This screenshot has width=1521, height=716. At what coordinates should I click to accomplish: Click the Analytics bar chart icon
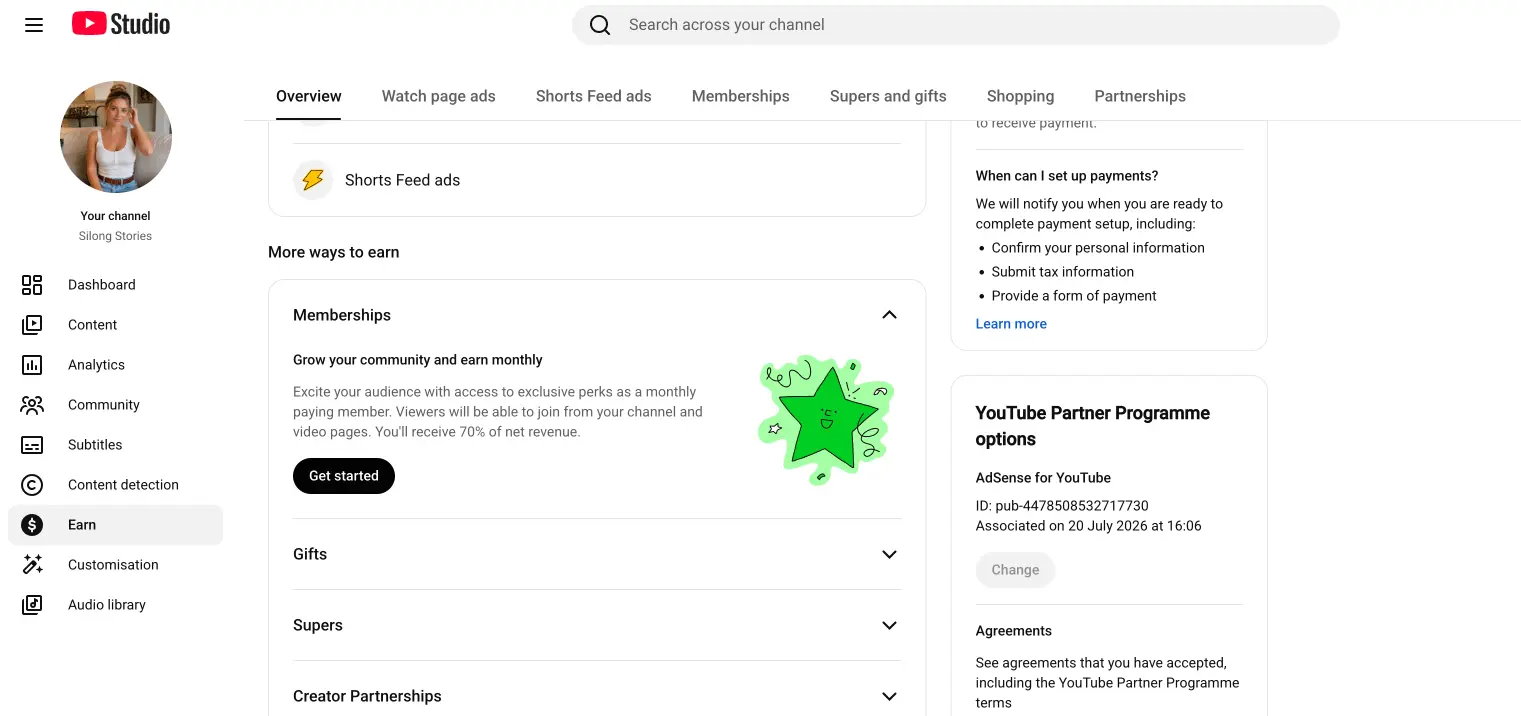[32, 365]
